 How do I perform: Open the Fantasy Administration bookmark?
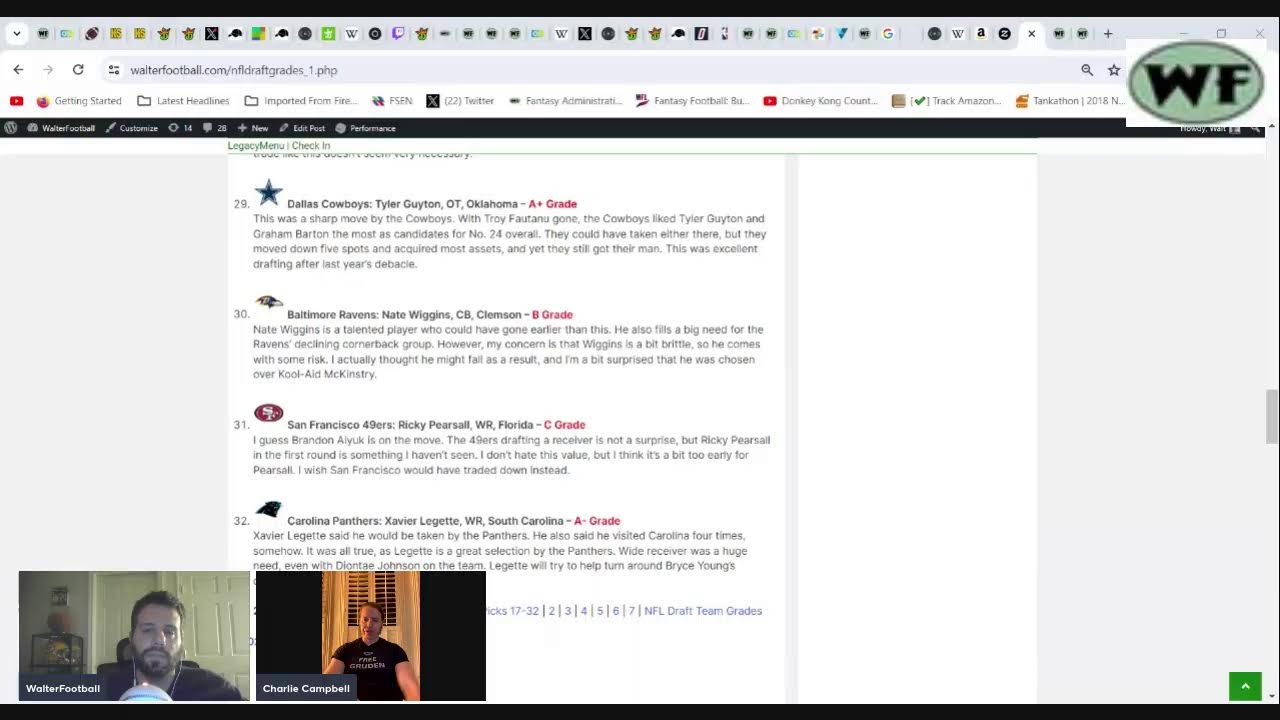click(565, 101)
